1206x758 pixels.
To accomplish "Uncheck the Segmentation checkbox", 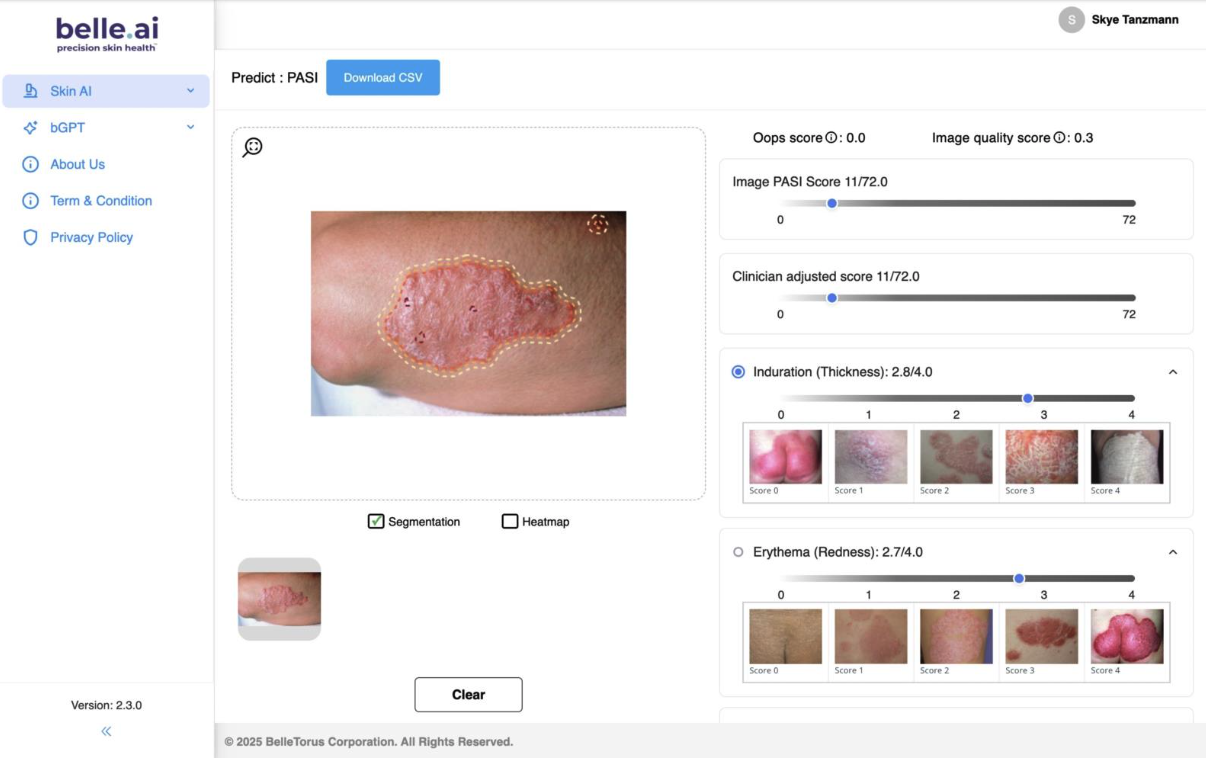I will [x=376, y=521].
